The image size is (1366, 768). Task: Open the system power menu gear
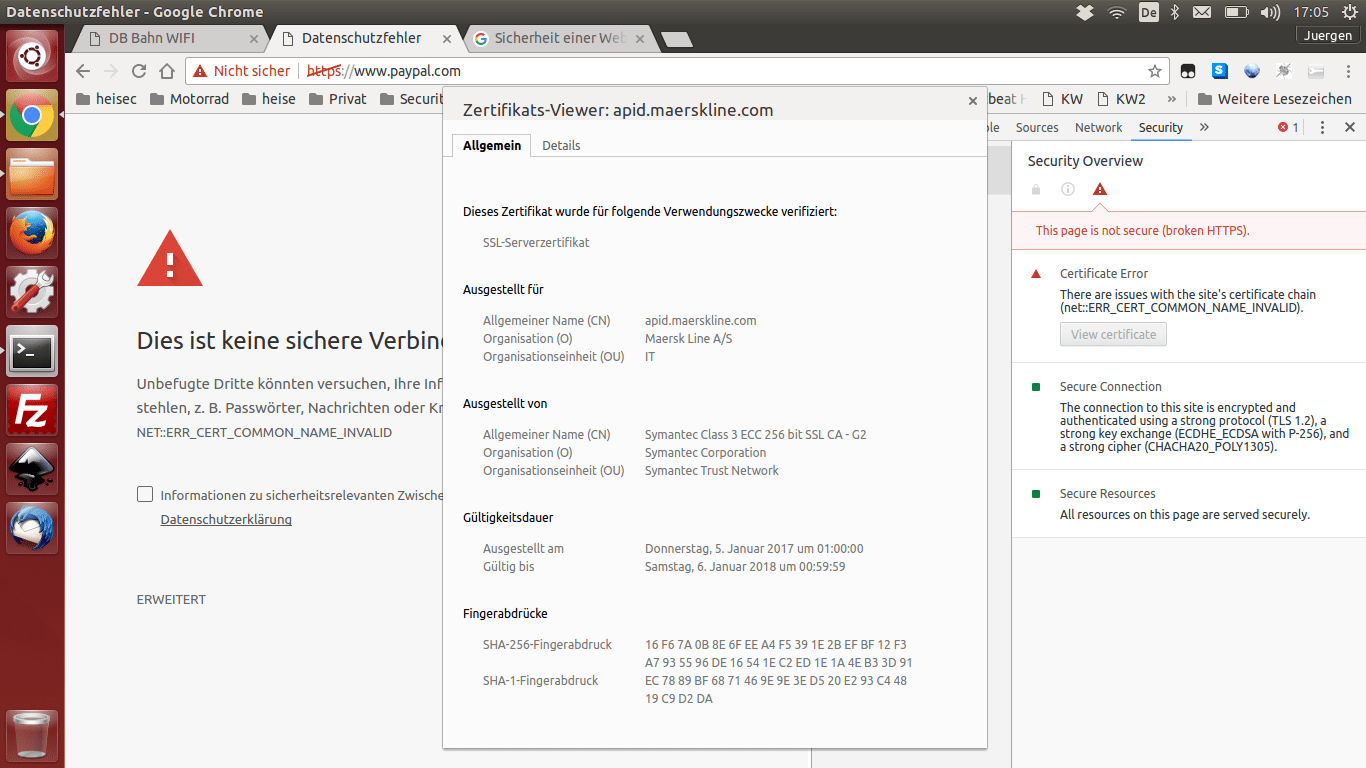(1348, 12)
